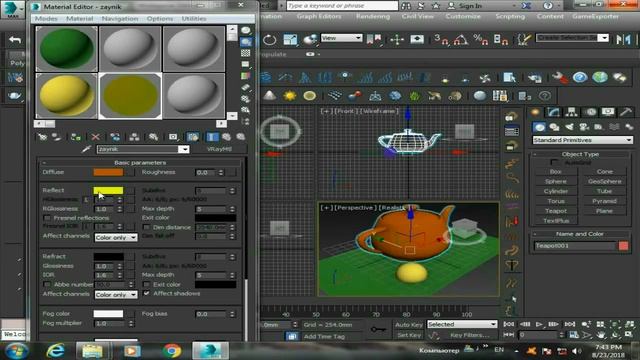Toggle refraction Exit color checkbox
The image size is (640, 360).
146,284
